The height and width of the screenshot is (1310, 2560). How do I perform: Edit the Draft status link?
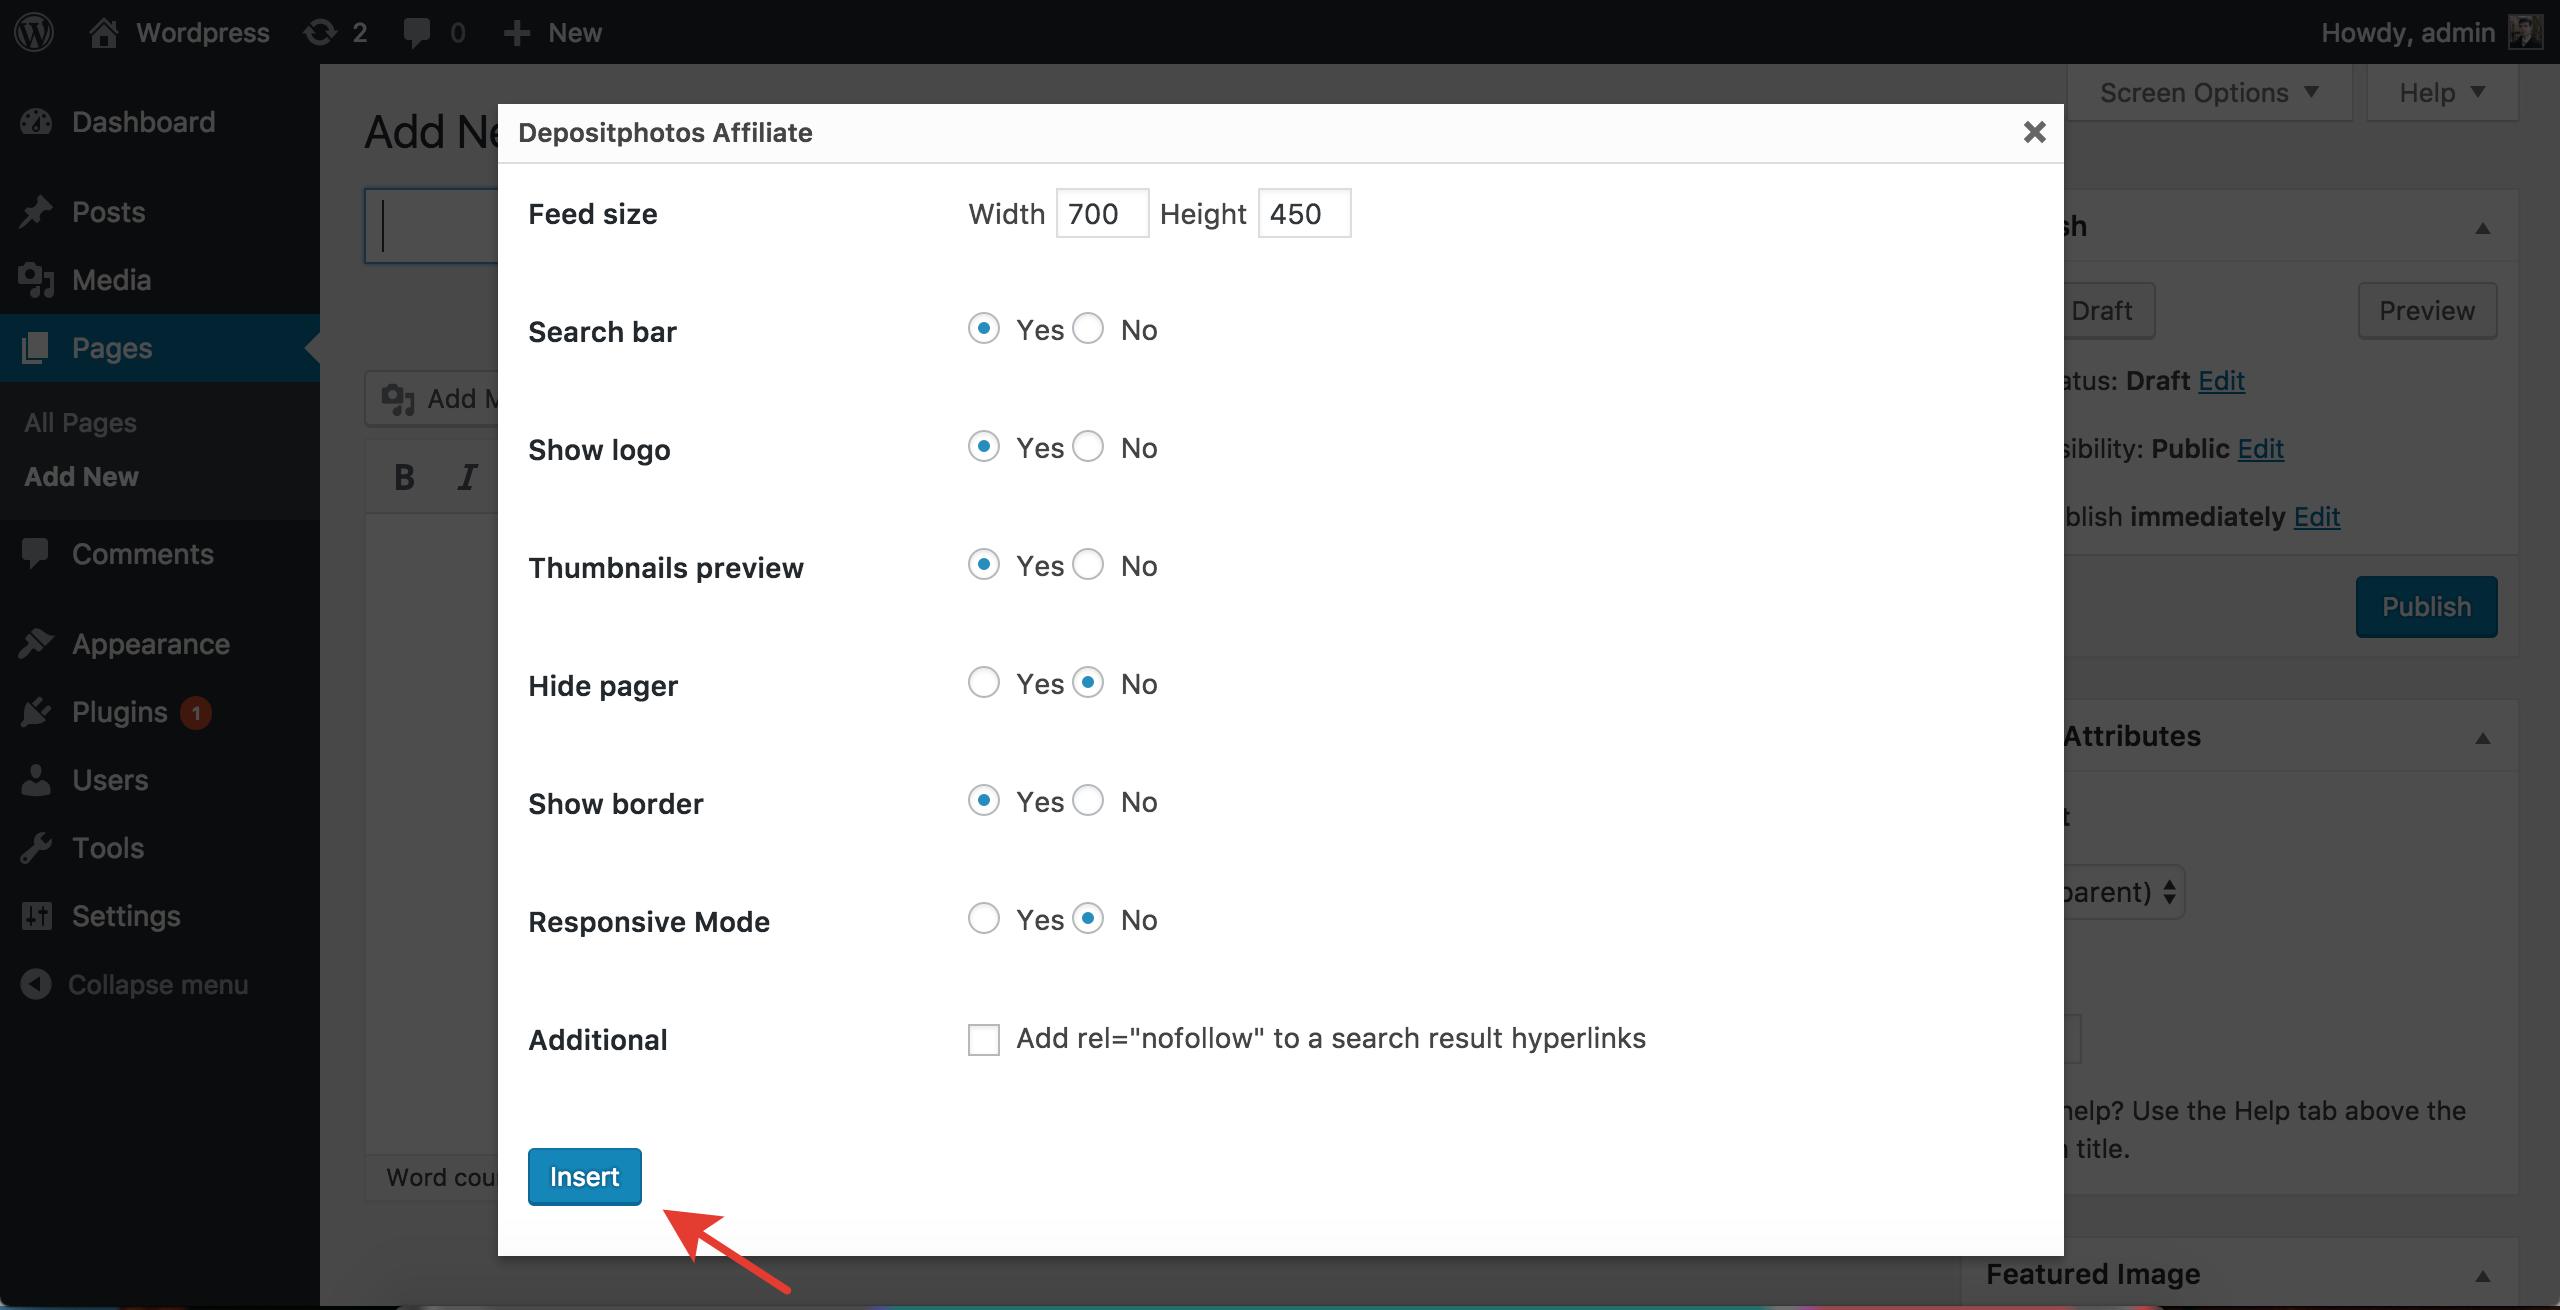pos(2221,381)
